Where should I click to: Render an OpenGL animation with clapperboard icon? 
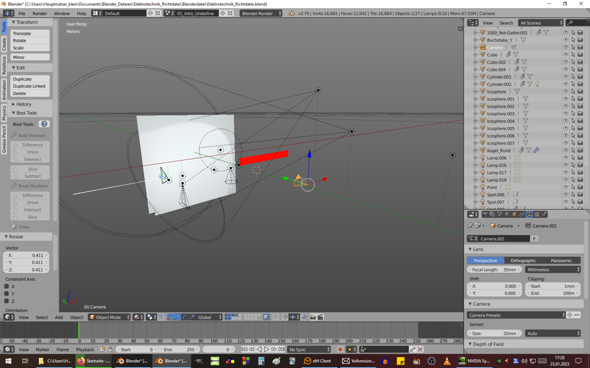tap(320, 317)
